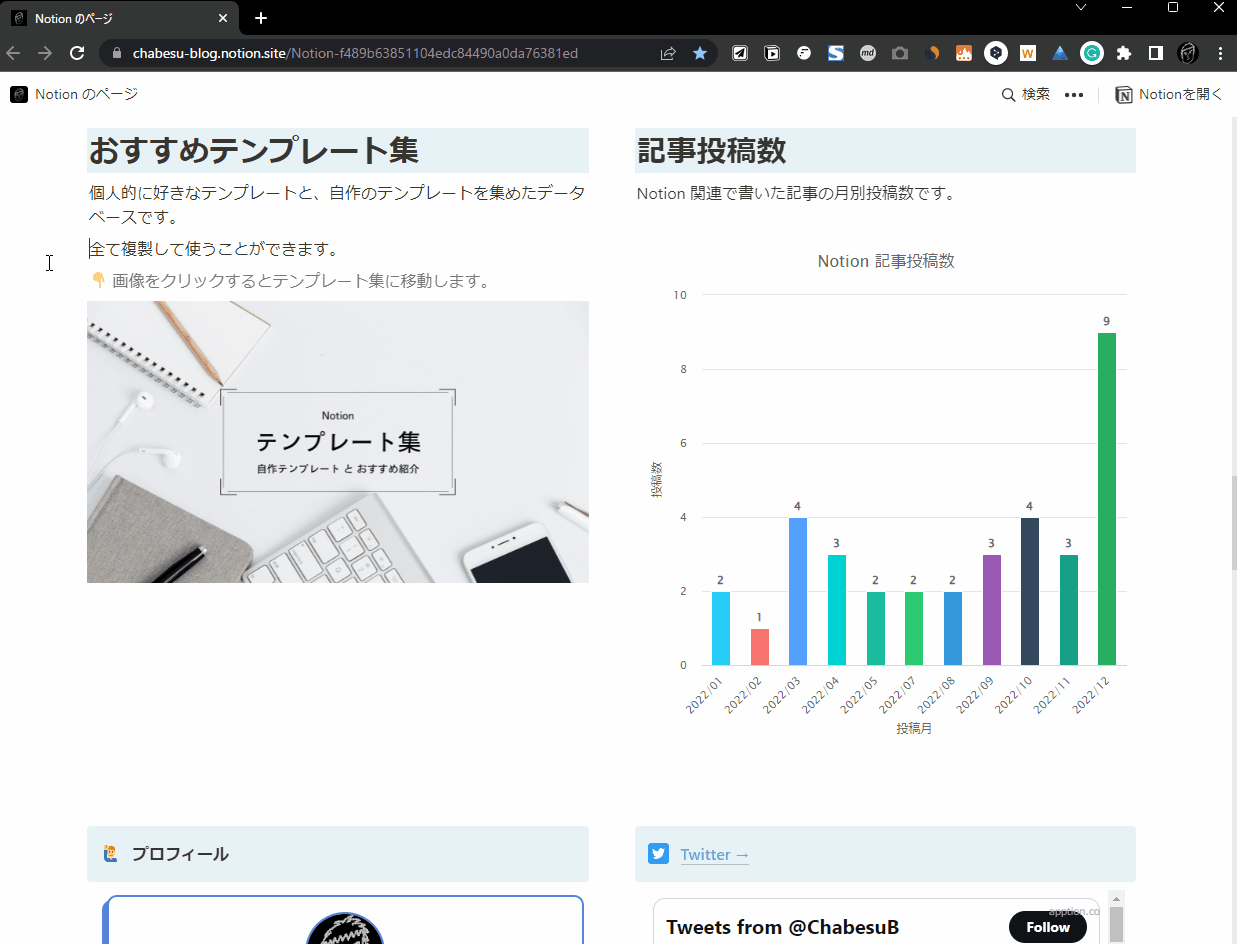Click the dark navy 2022/10 bar

(1030, 591)
